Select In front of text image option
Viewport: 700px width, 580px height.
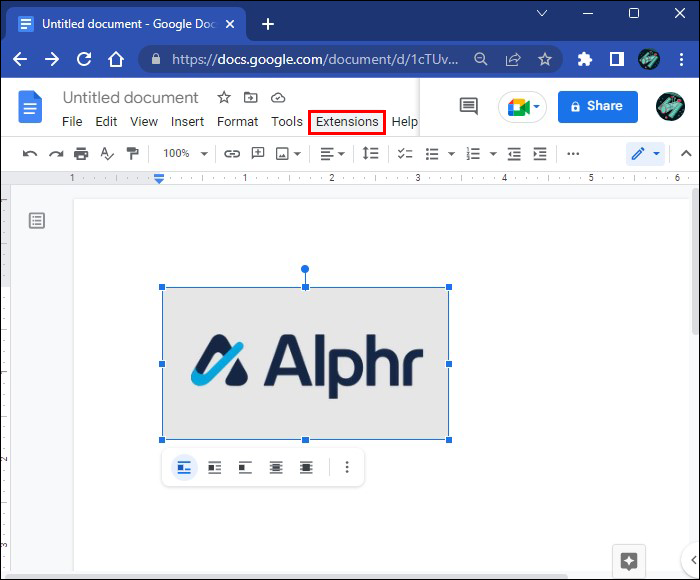coord(306,467)
